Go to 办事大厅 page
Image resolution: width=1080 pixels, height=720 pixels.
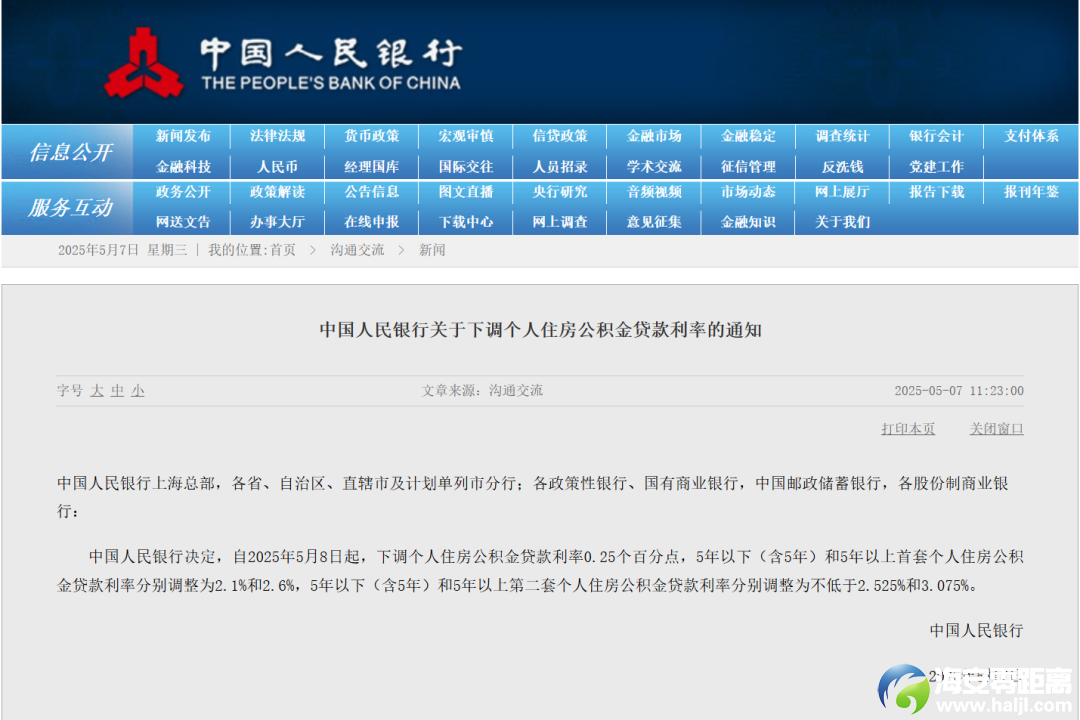coord(278,222)
